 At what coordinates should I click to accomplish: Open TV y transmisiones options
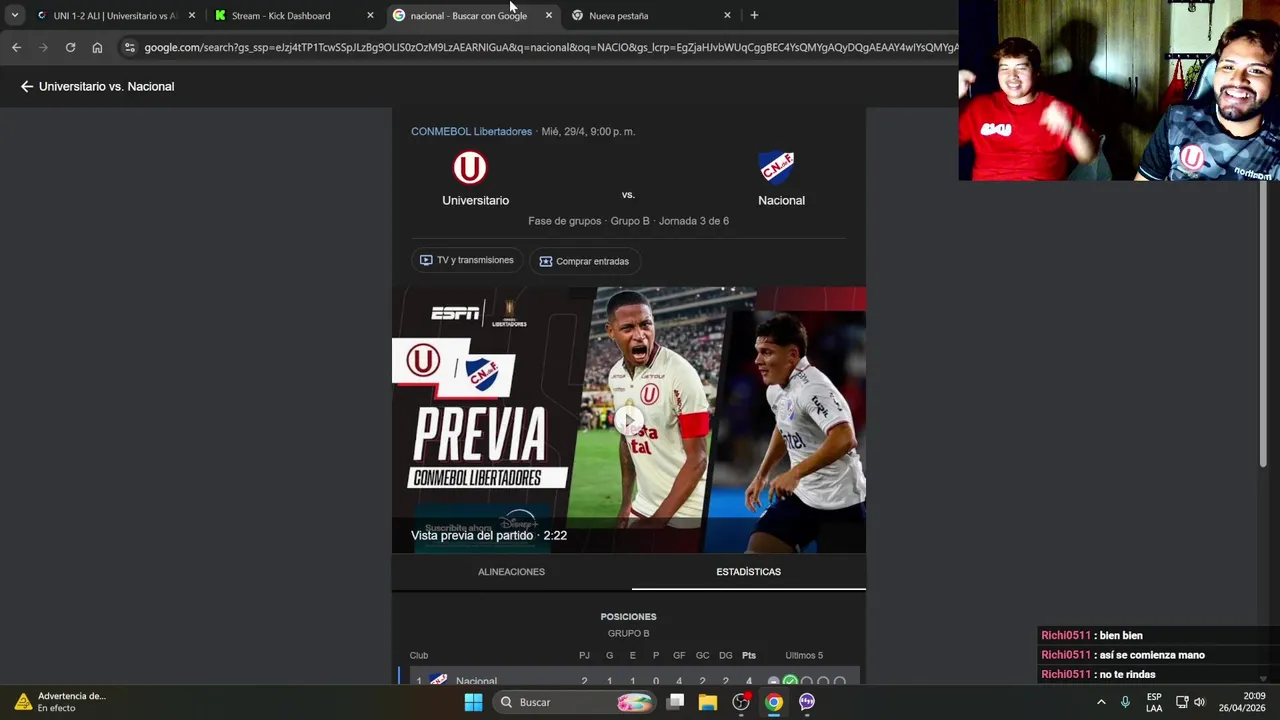(467, 260)
